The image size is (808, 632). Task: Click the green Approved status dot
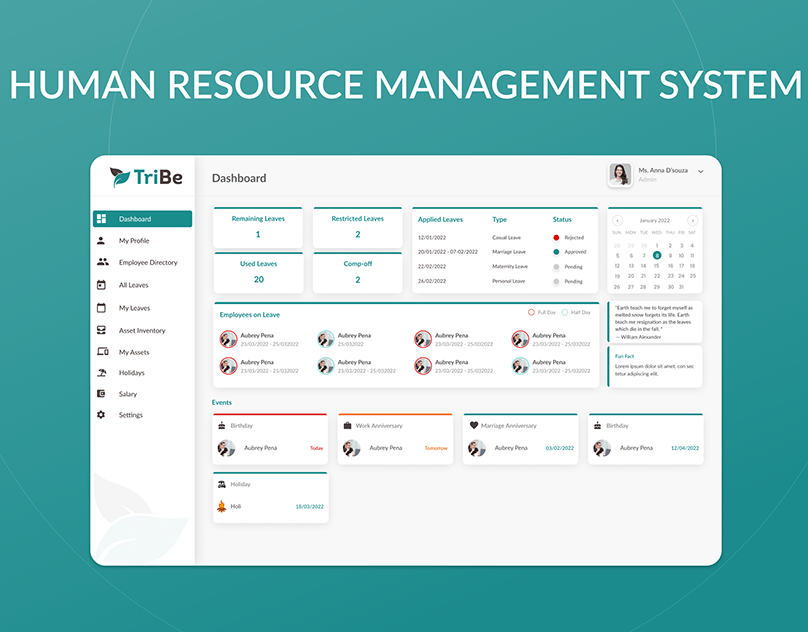coord(556,252)
